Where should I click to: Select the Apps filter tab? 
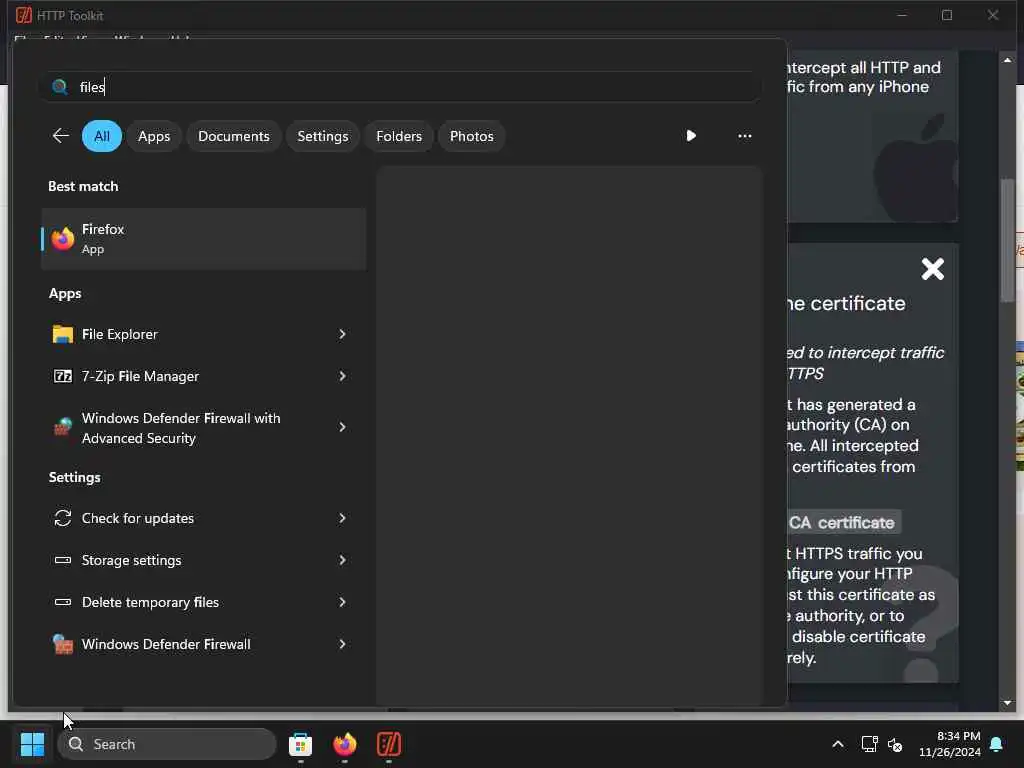click(x=154, y=136)
